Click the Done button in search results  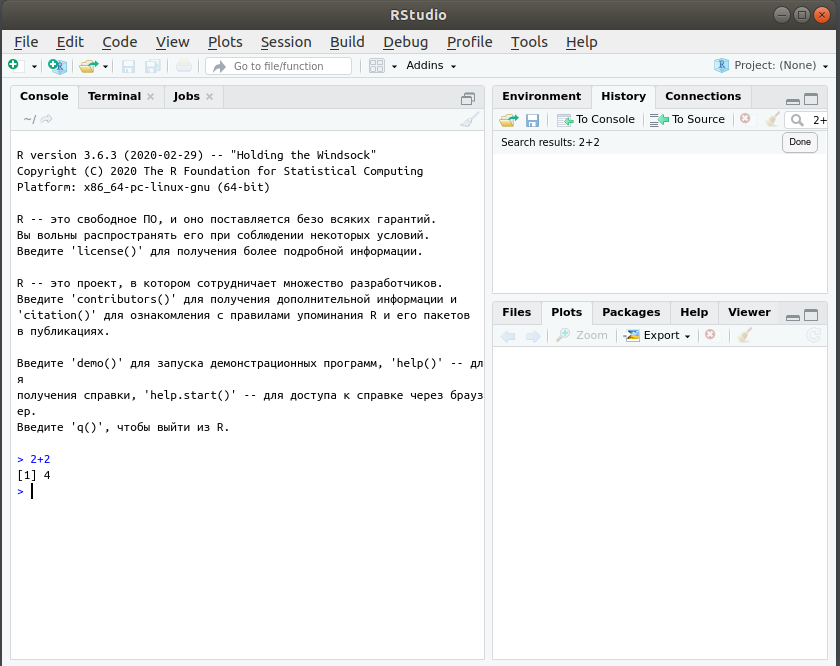tap(800, 143)
